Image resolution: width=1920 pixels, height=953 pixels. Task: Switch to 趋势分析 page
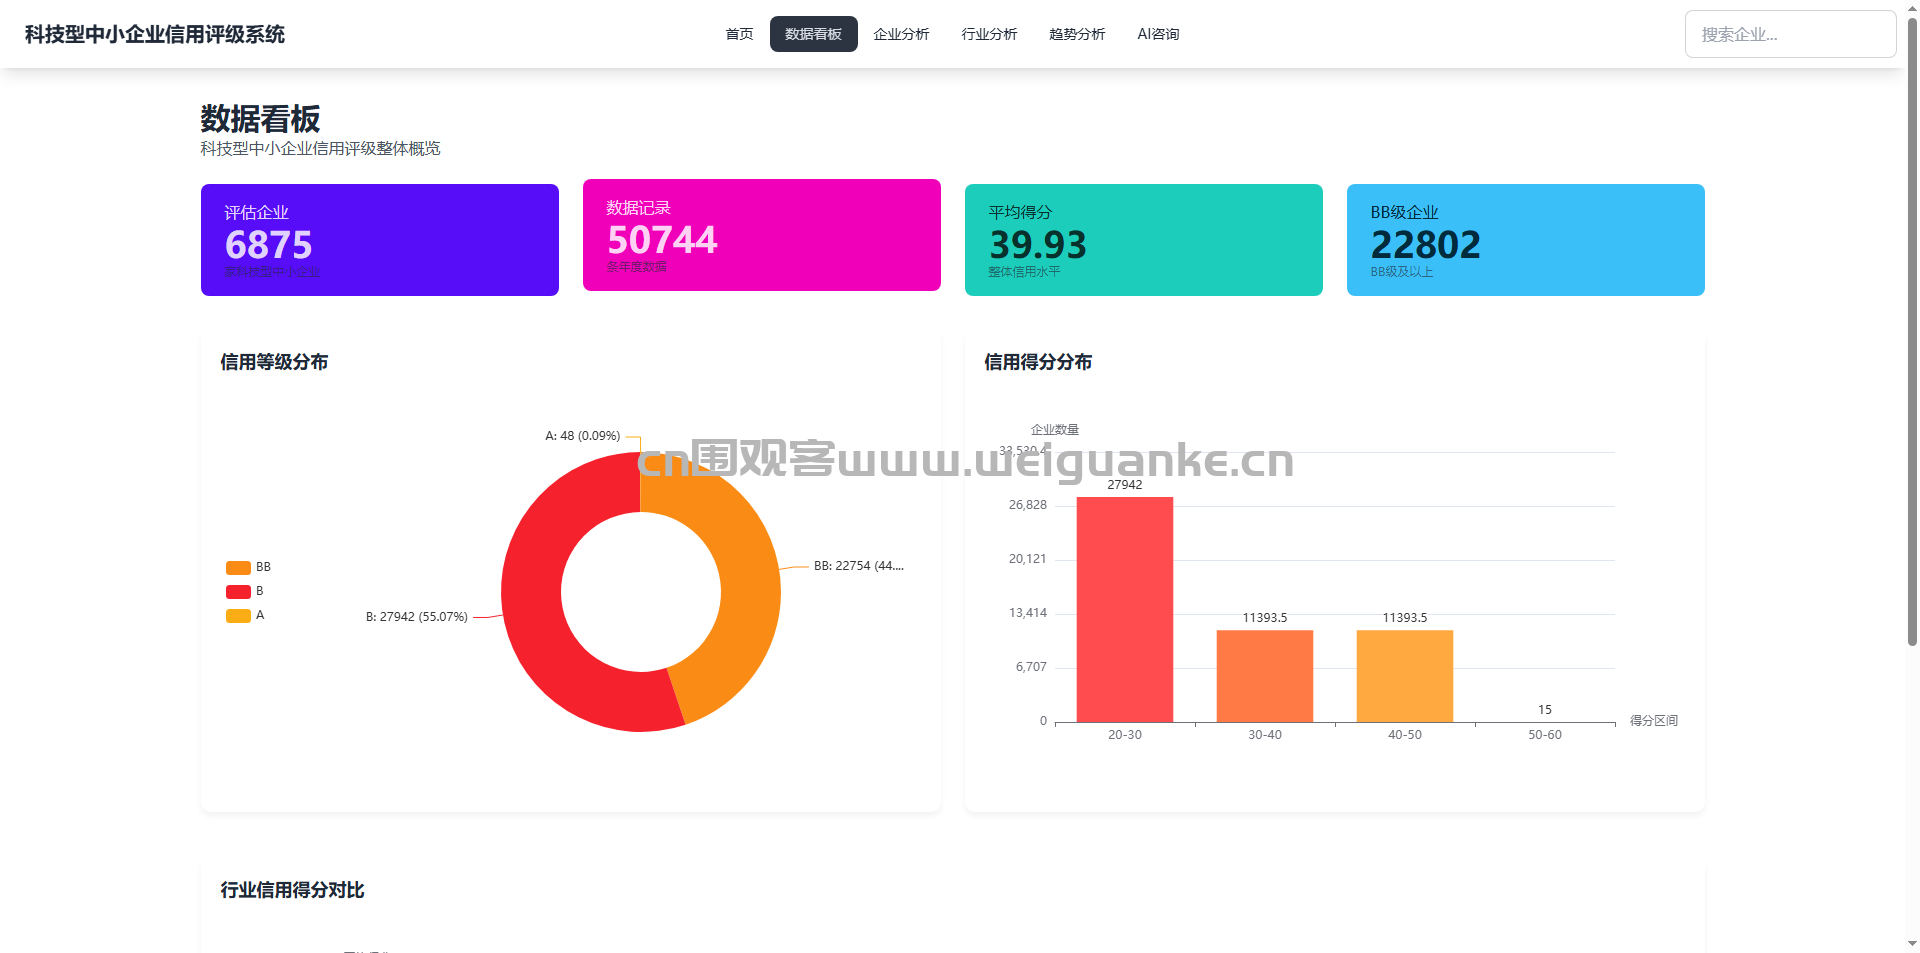click(1077, 34)
